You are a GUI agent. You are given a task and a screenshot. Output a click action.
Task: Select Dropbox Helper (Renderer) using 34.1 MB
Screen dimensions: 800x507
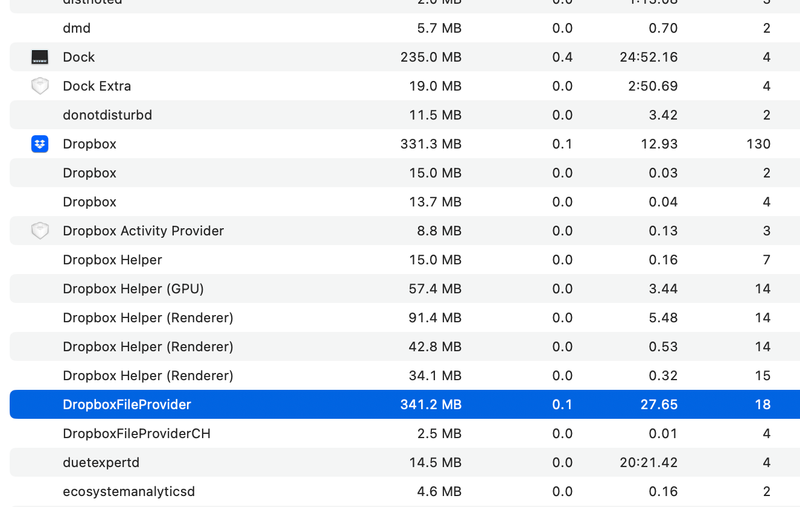tap(405, 375)
